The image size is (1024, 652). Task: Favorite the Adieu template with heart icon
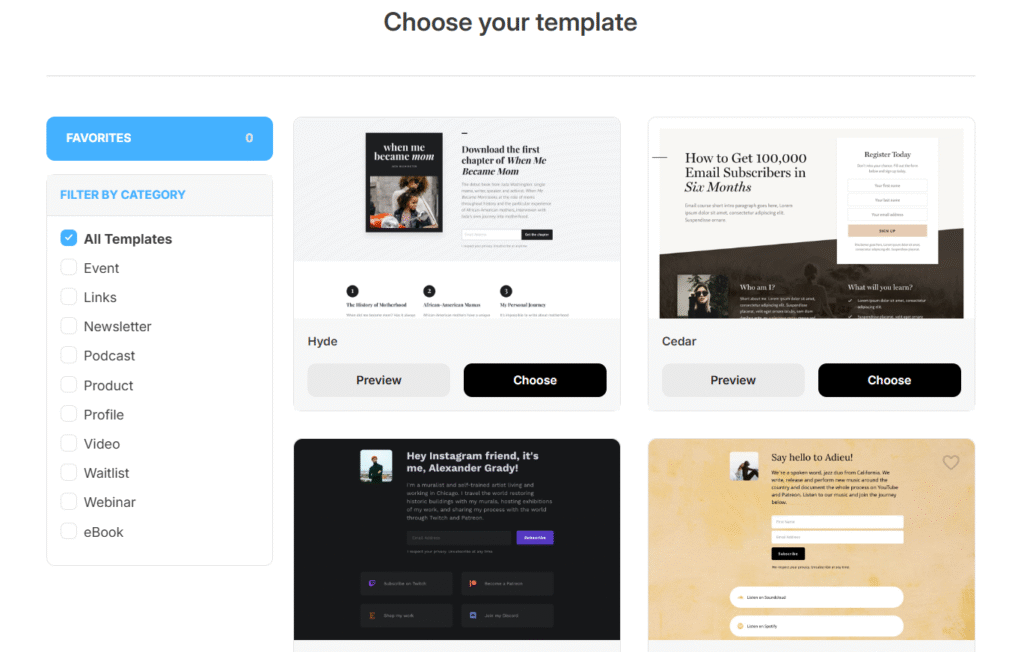click(x=950, y=463)
